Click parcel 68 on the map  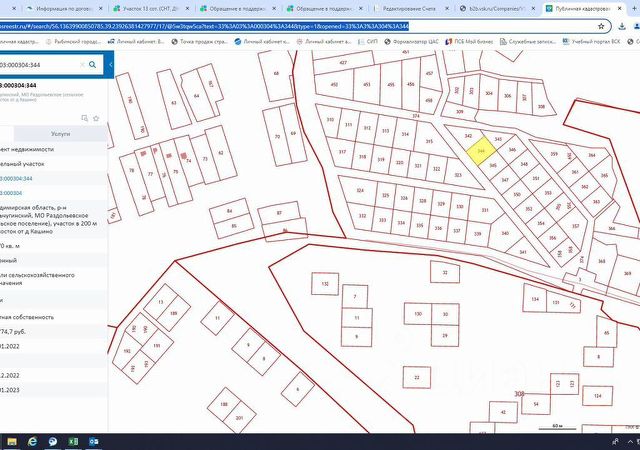pos(276,74)
